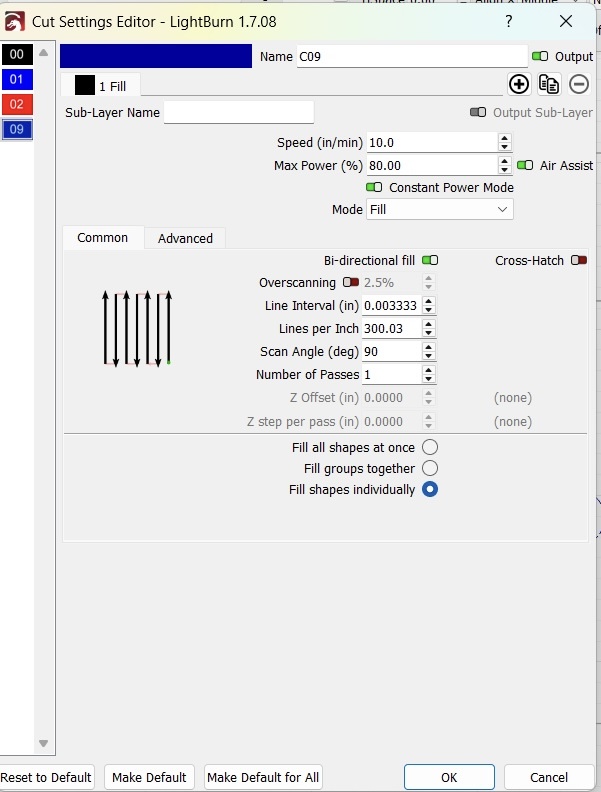The width and height of the screenshot is (601, 792).
Task: Select layer 09 in the layer list
Action: pyautogui.click(x=17, y=129)
